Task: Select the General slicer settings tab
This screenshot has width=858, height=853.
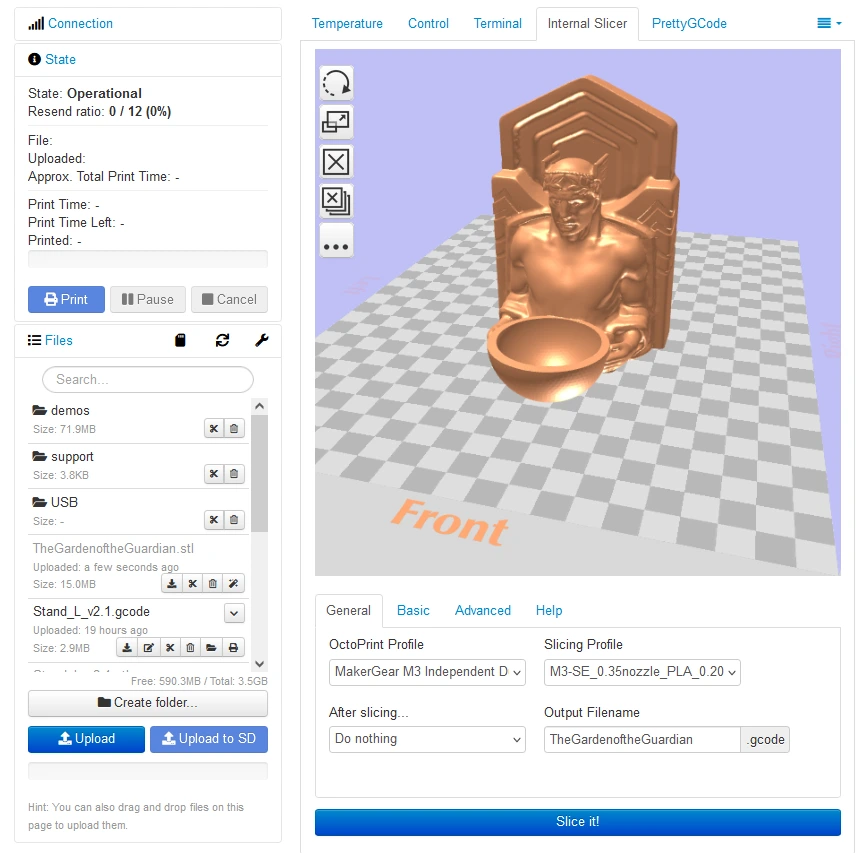Action: (349, 611)
